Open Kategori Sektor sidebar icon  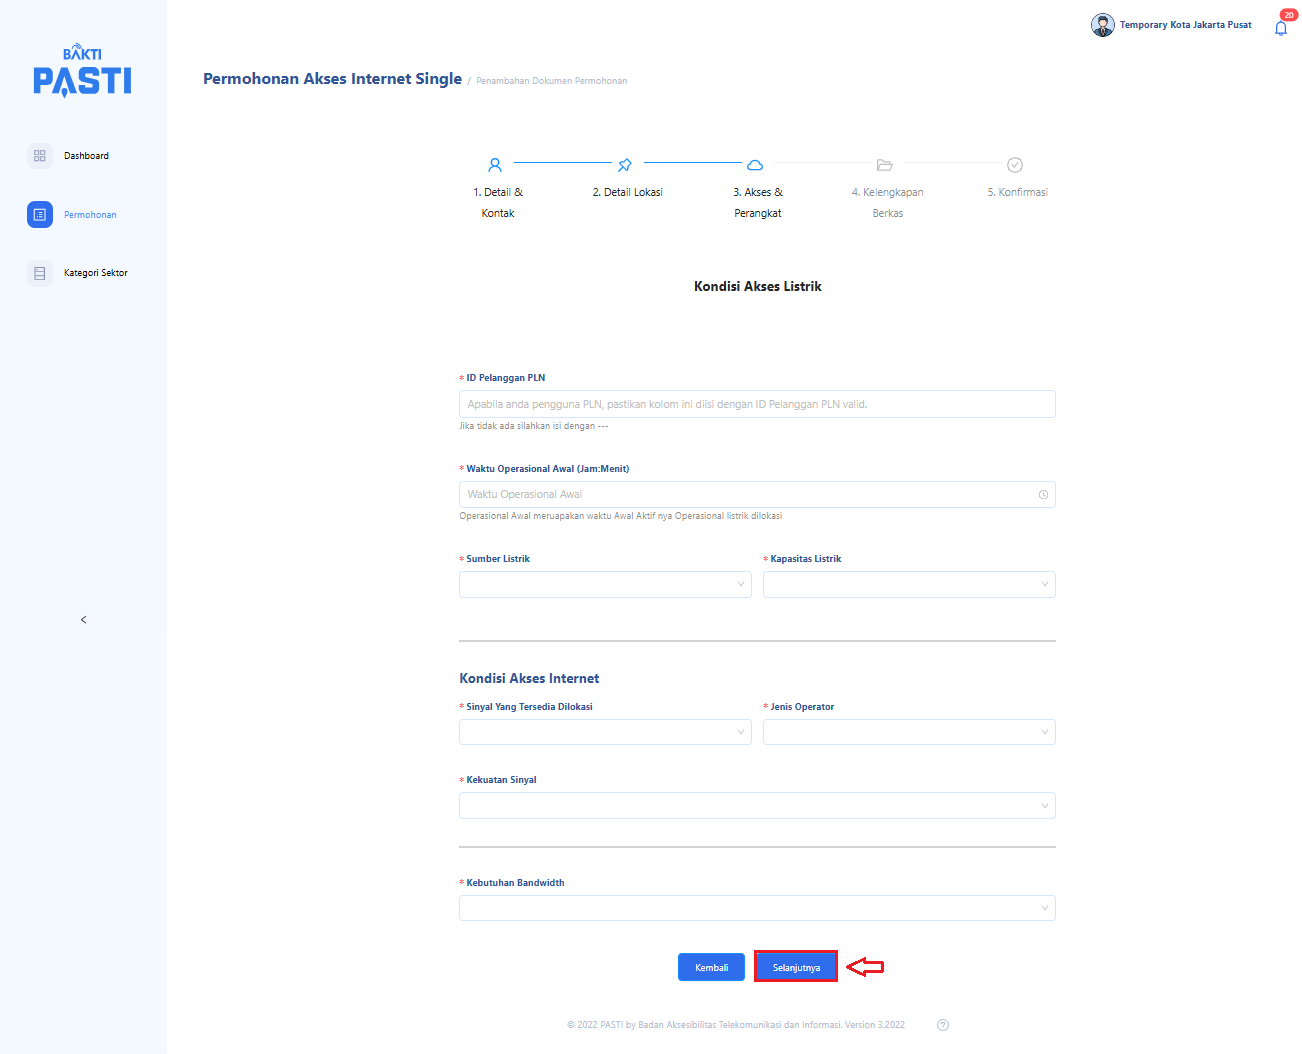coord(40,273)
